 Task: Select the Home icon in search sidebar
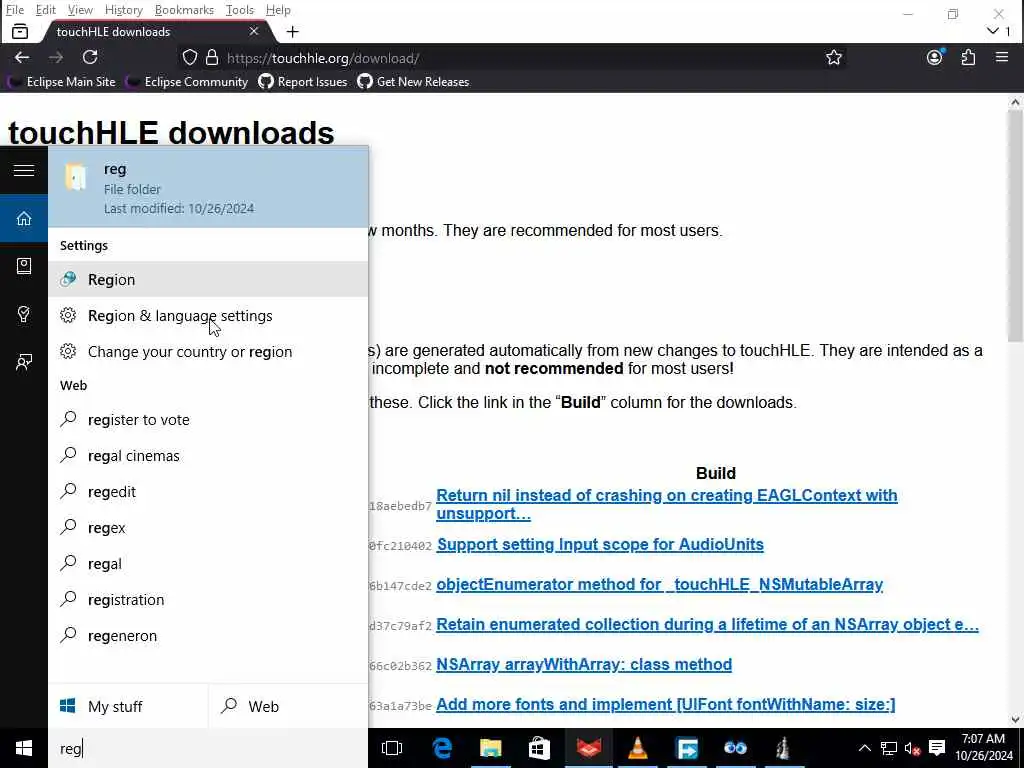click(24, 218)
